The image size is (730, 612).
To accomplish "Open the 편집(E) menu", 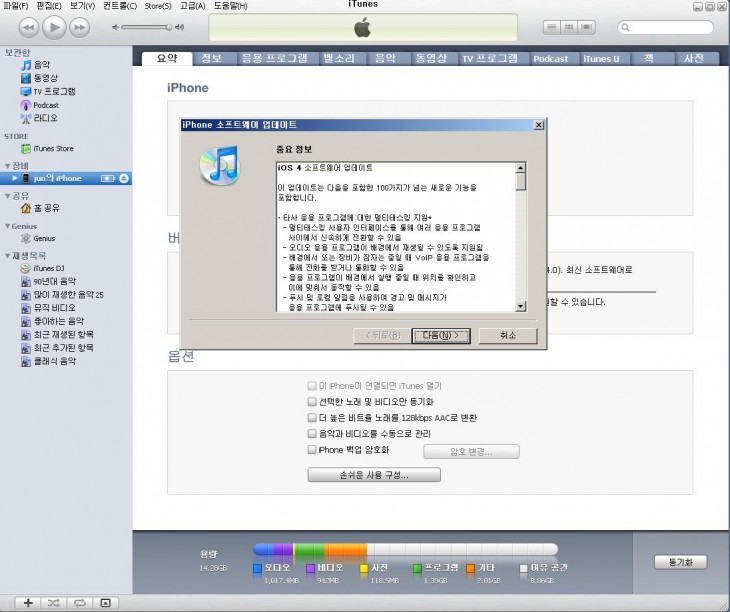I will (49, 6).
